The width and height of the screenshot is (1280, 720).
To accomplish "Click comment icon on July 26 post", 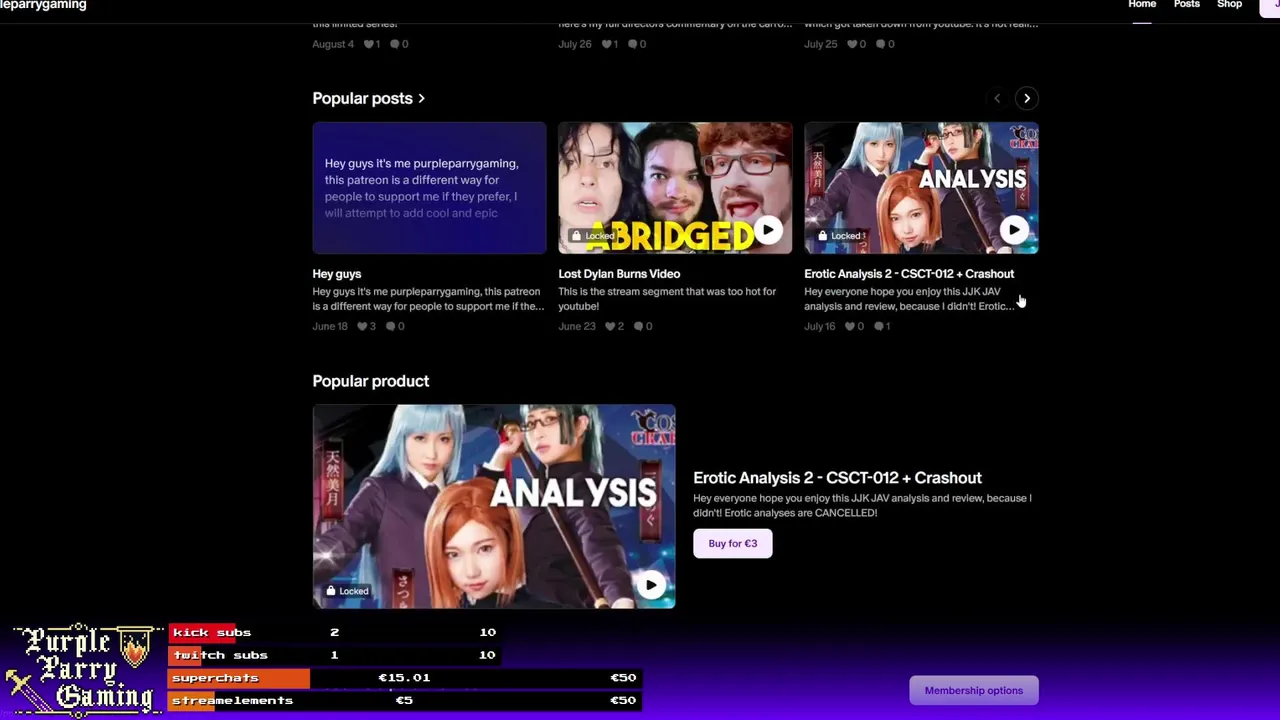I will [x=633, y=44].
